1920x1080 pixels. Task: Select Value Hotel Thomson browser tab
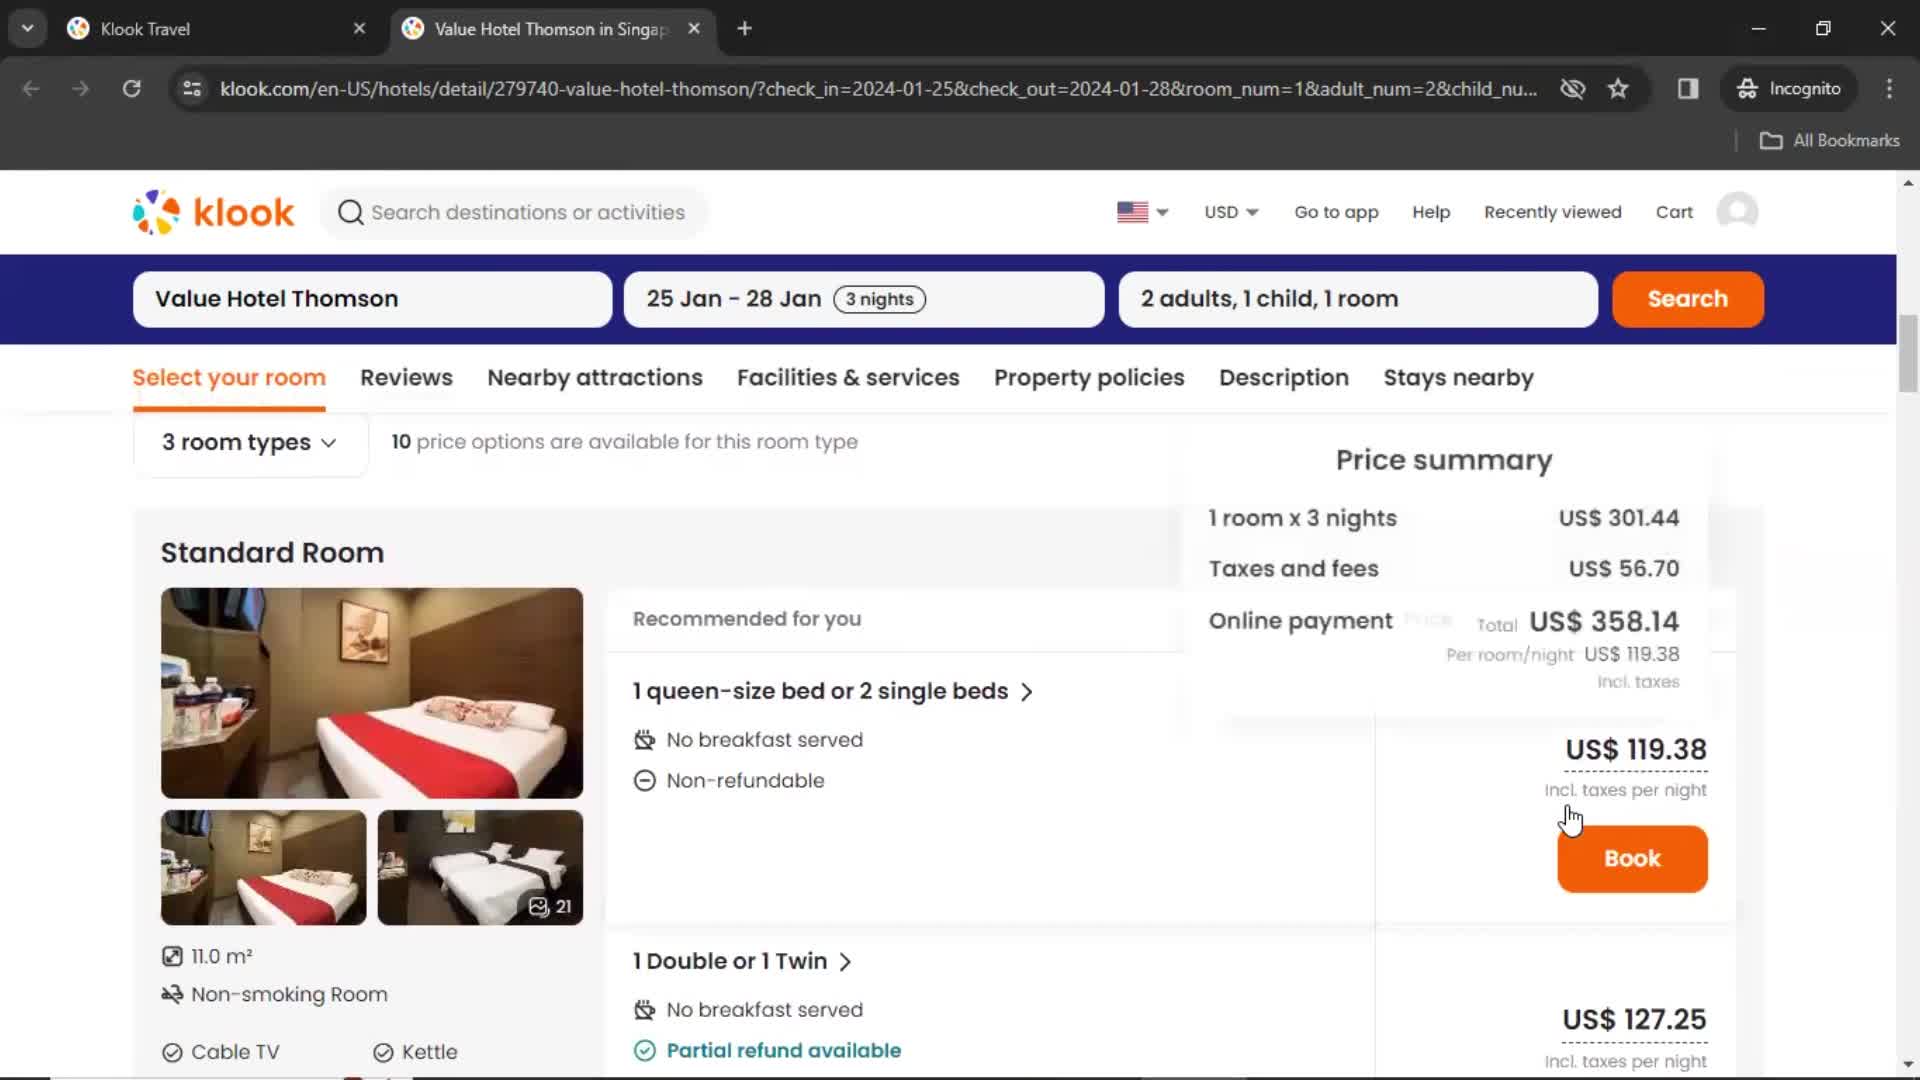click(550, 29)
